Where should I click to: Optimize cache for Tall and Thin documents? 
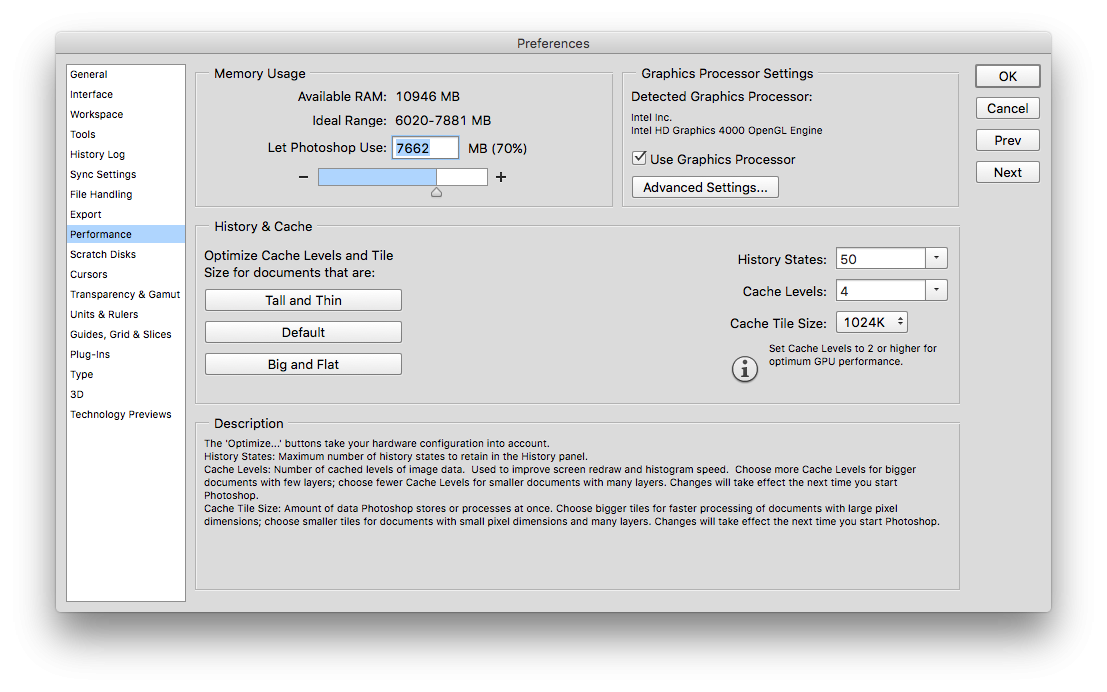(304, 300)
